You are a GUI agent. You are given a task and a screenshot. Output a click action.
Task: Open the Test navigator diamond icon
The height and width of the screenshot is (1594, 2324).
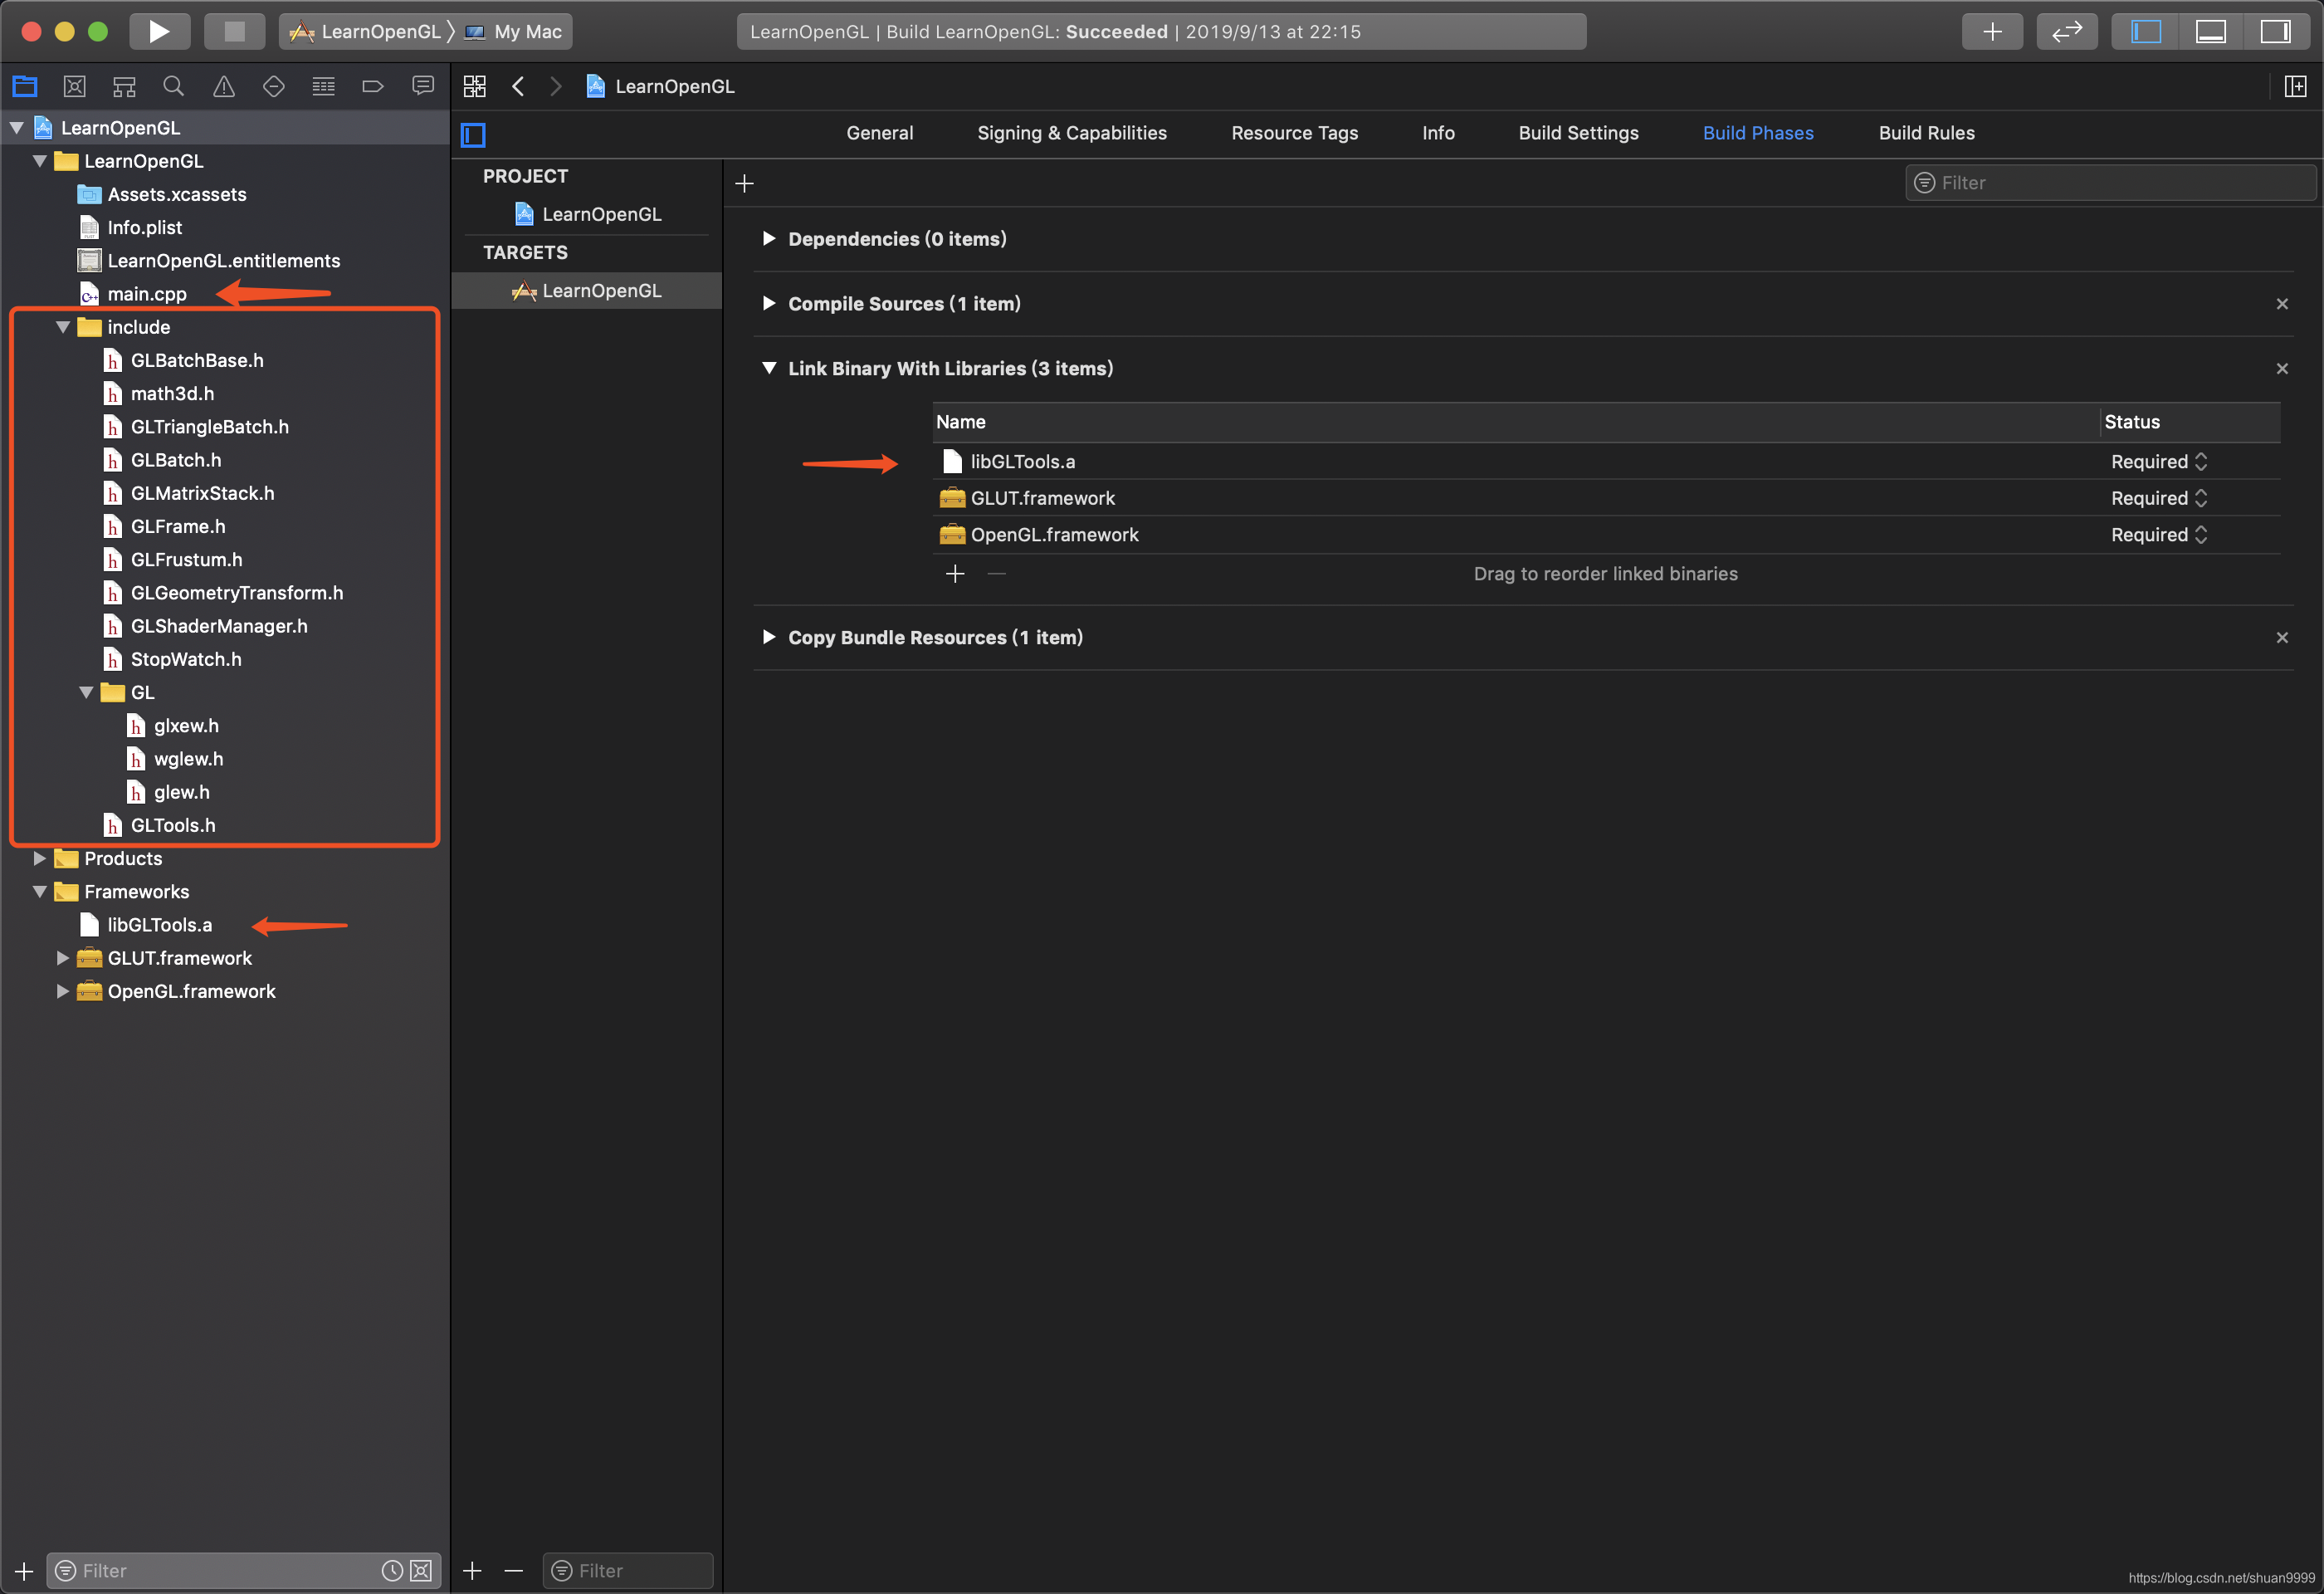point(273,86)
